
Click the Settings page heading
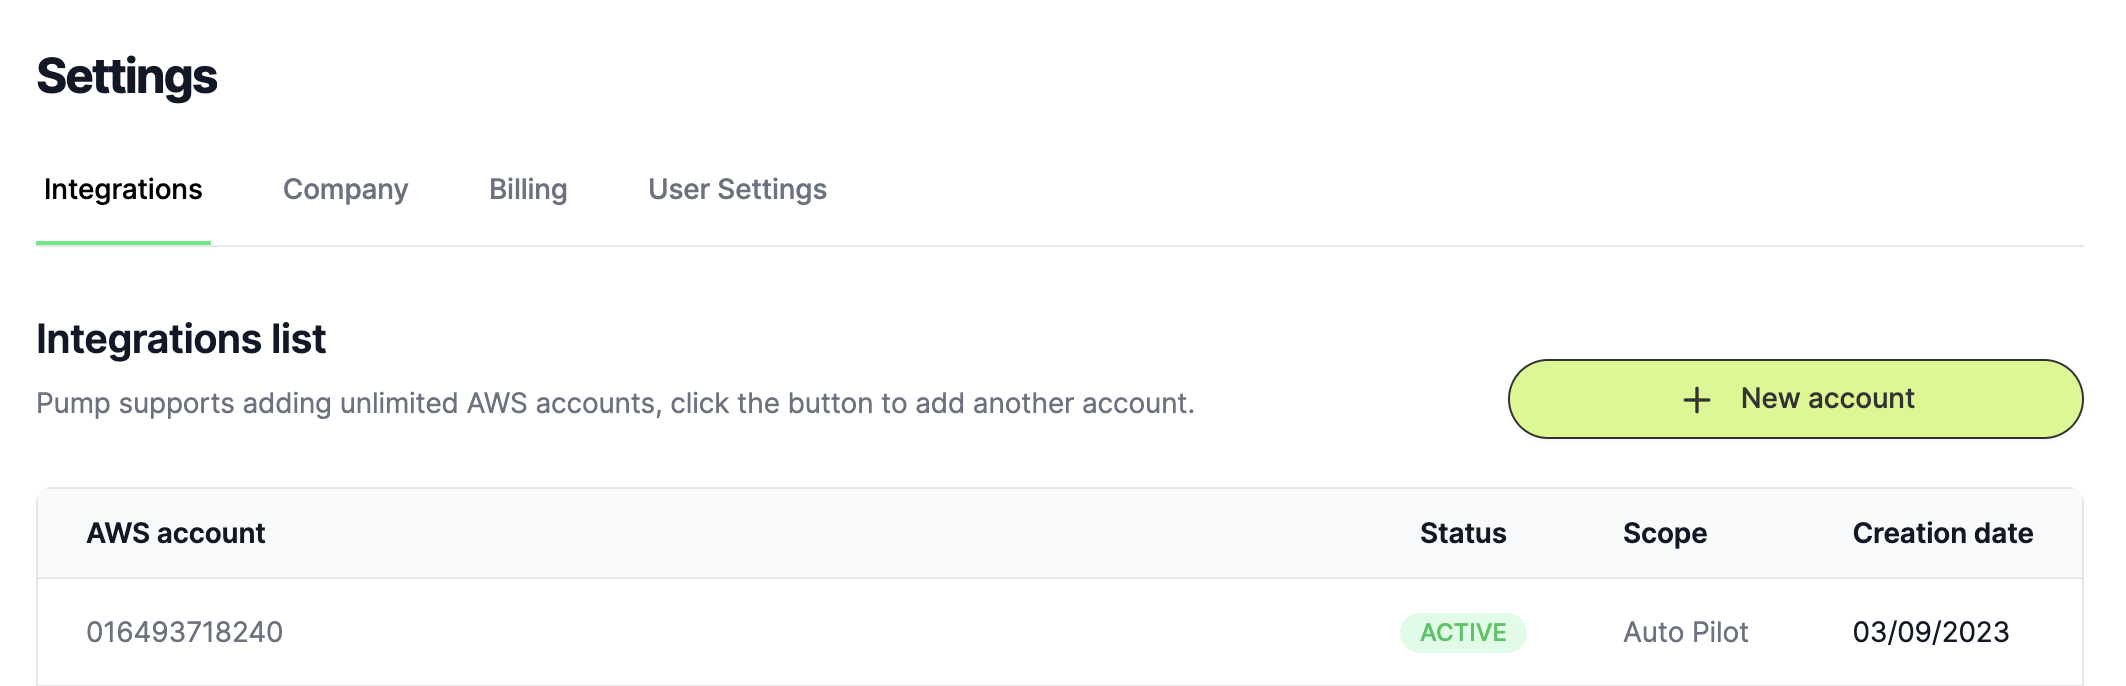pyautogui.click(x=127, y=77)
